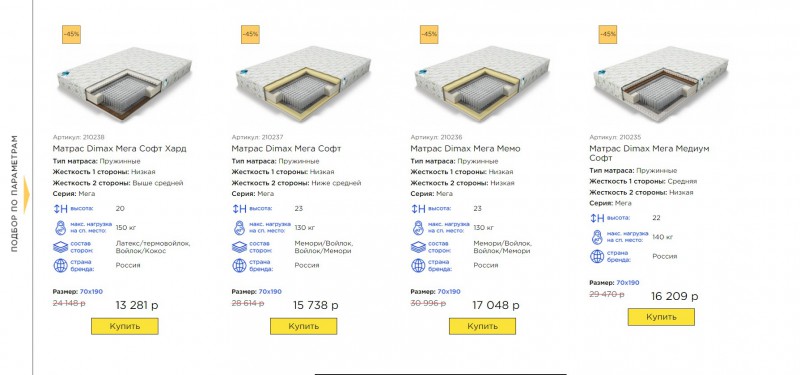Click the max load icon for Мега Мемо
The width and height of the screenshot is (800, 375).
point(418,228)
